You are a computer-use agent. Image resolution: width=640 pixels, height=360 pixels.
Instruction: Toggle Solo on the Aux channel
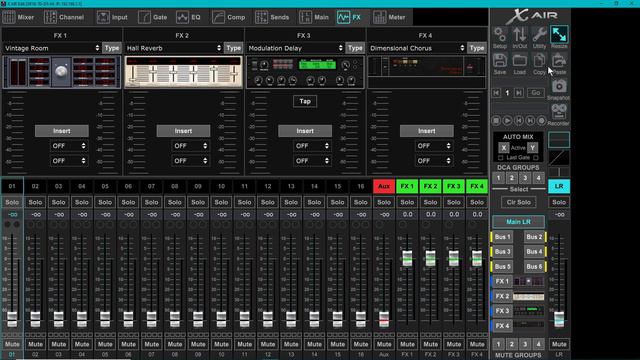(384, 202)
